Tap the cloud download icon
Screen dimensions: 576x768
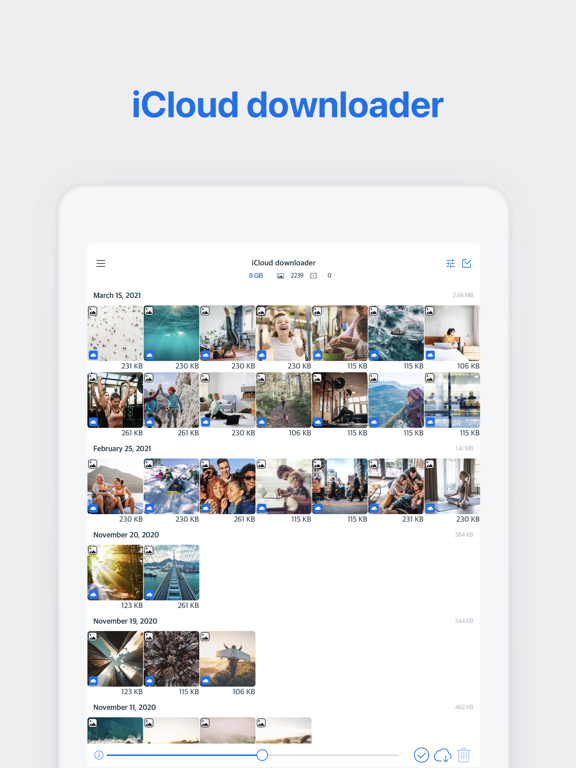[x=443, y=755]
